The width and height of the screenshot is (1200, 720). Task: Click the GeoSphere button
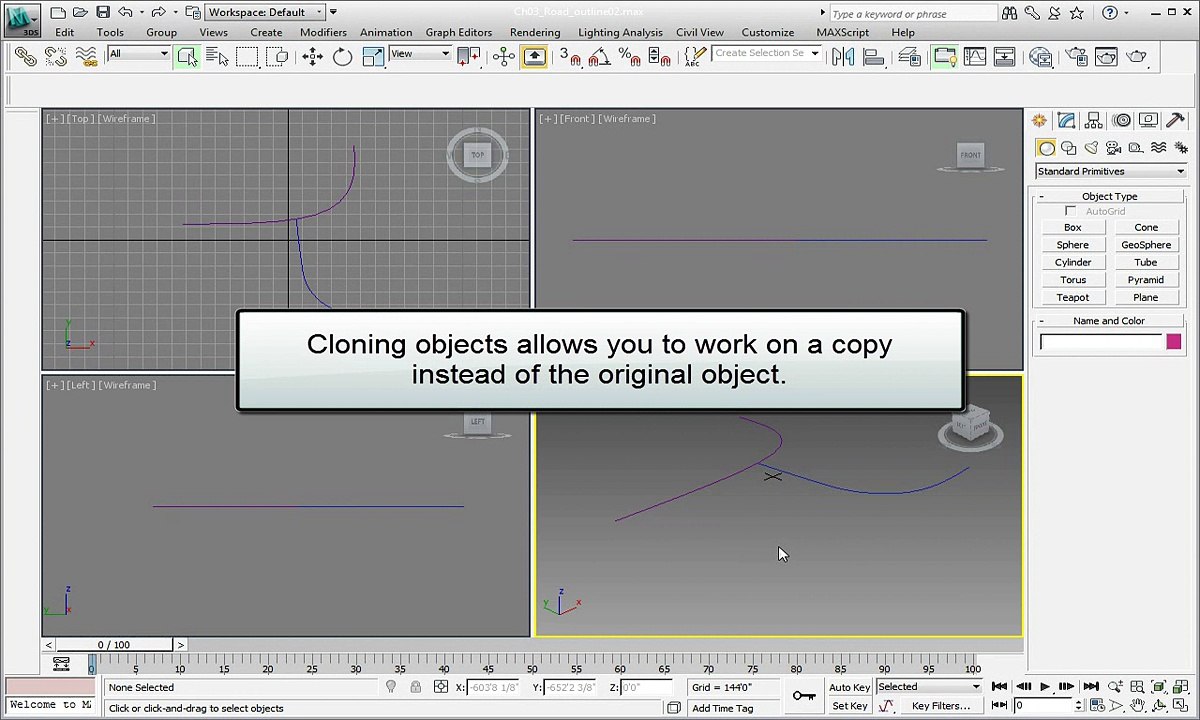coord(1146,245)
